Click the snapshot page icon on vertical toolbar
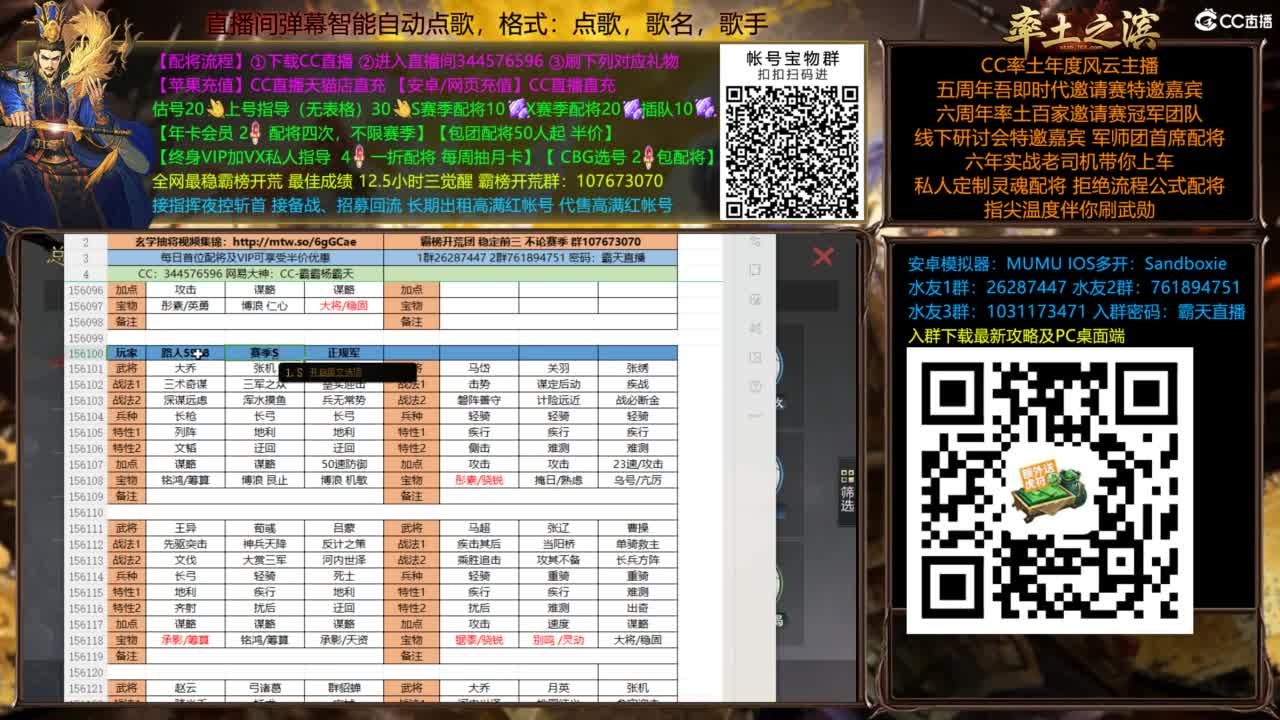Viewport: 1280px width, 720px height. (757, 270)
